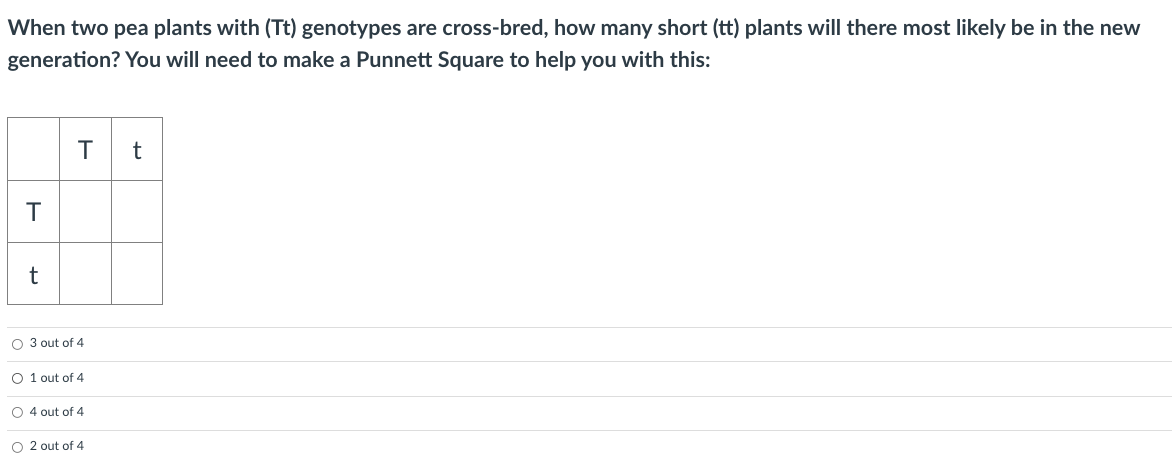Click the column header cell with capital T
This screenshot has height=472, width=1172.
[x=85, y=149]
